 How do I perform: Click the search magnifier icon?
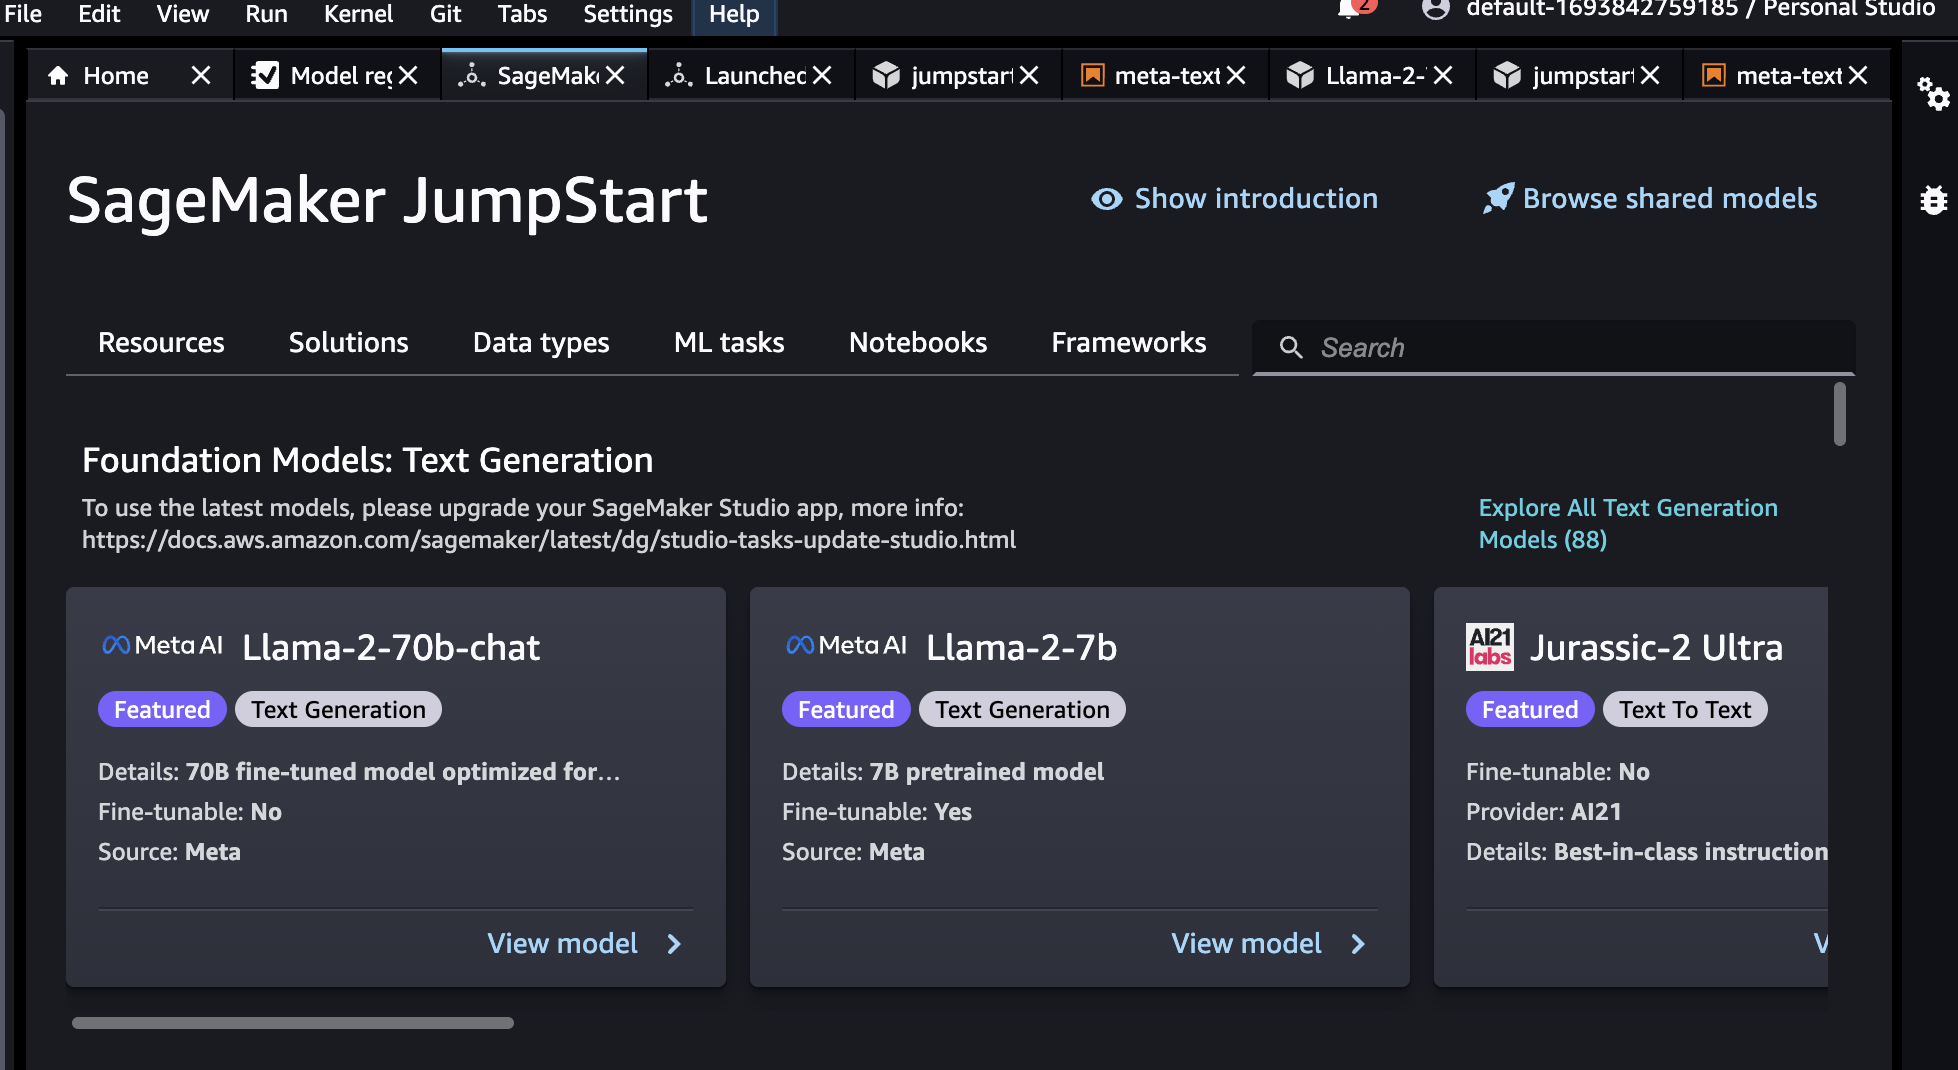pos(1291,347)
